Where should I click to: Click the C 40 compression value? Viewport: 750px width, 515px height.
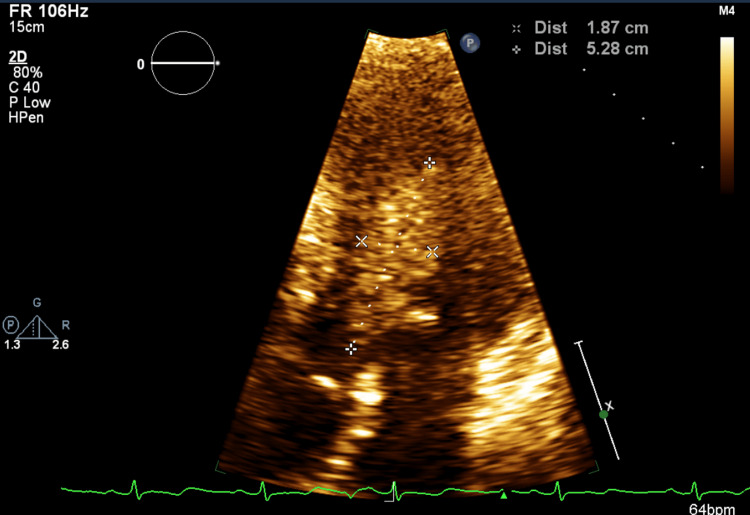tap(24, 88)
